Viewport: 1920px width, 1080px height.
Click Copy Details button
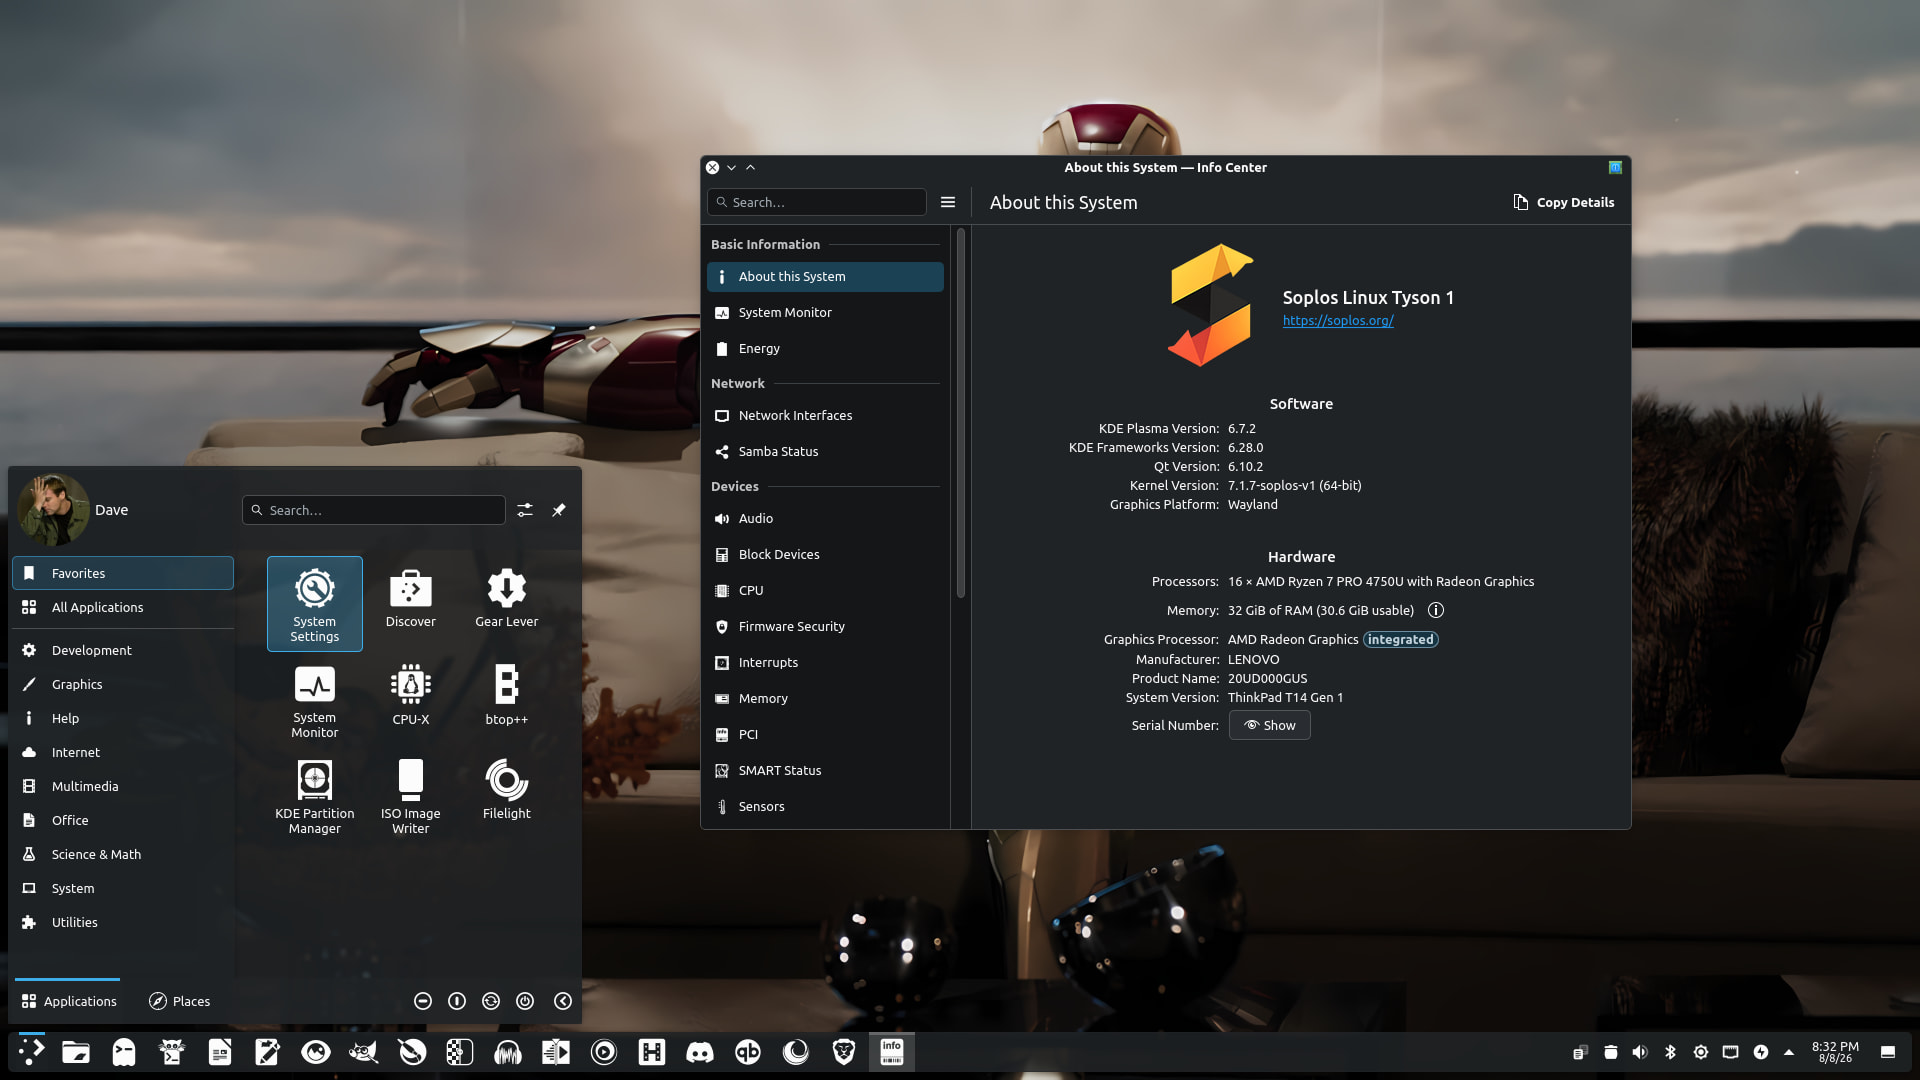click(1564, 202)
